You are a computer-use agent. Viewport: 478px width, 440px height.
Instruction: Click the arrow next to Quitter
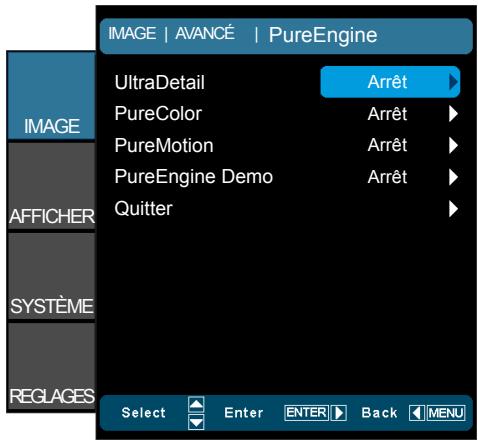[453, 209]
